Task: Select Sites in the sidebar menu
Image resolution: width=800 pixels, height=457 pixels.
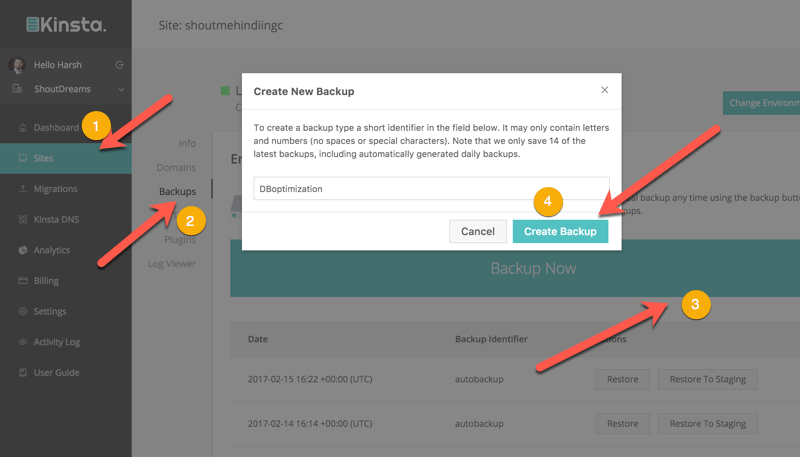Action: (x=66, y=158)
